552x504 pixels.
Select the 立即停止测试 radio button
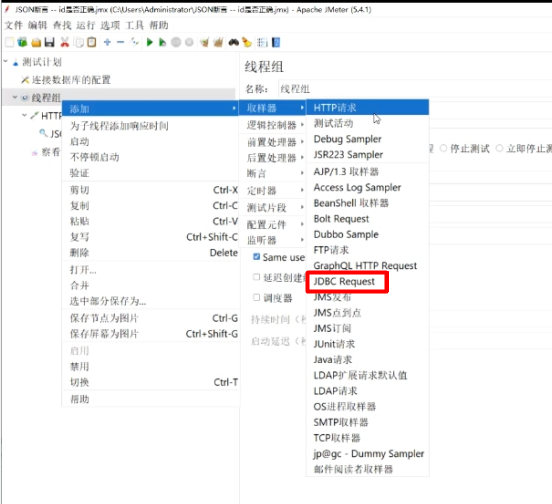coord(499,149)
